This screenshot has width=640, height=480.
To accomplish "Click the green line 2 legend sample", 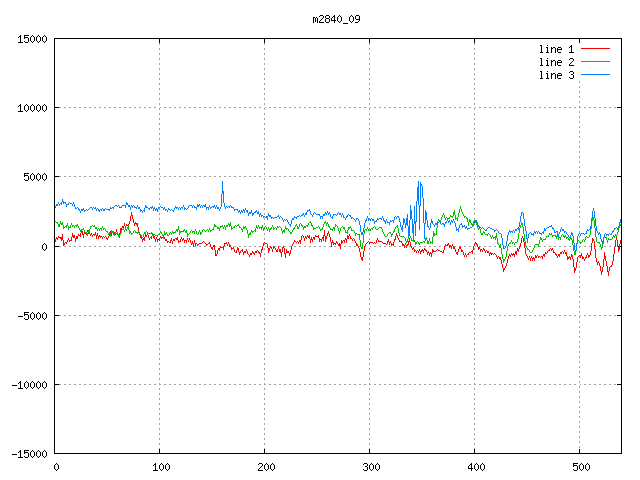I will (595, 62).
